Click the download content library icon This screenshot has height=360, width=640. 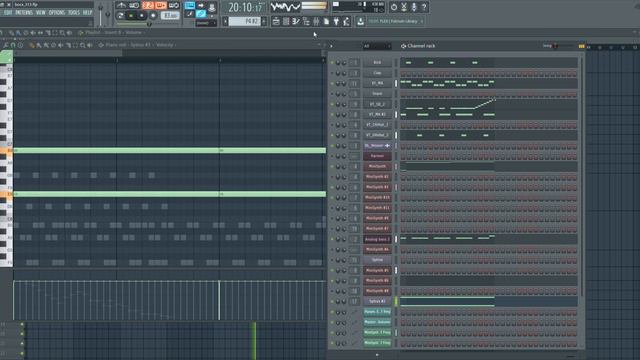pyautogui.click(x=360, y=21)
